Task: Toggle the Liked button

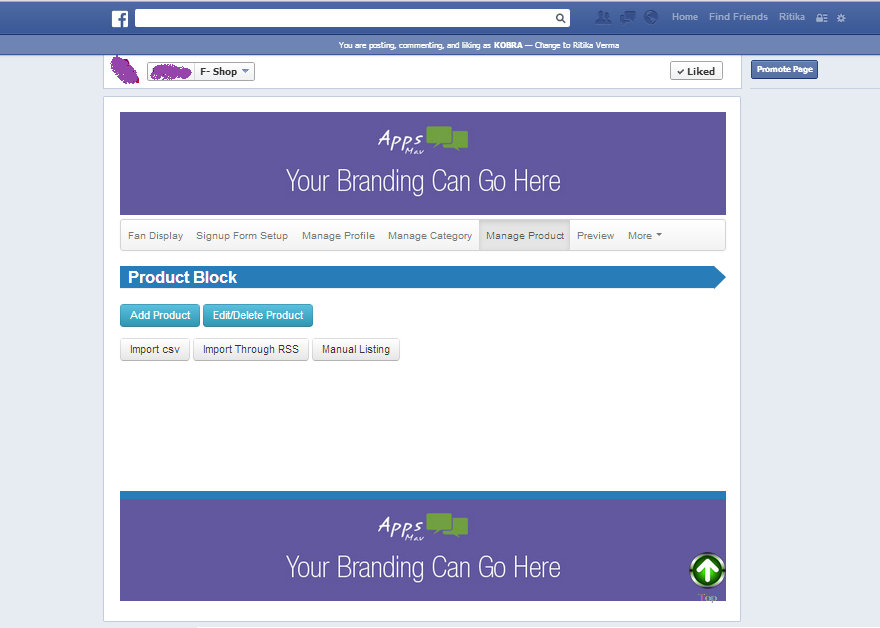Action: pos(696,71)
